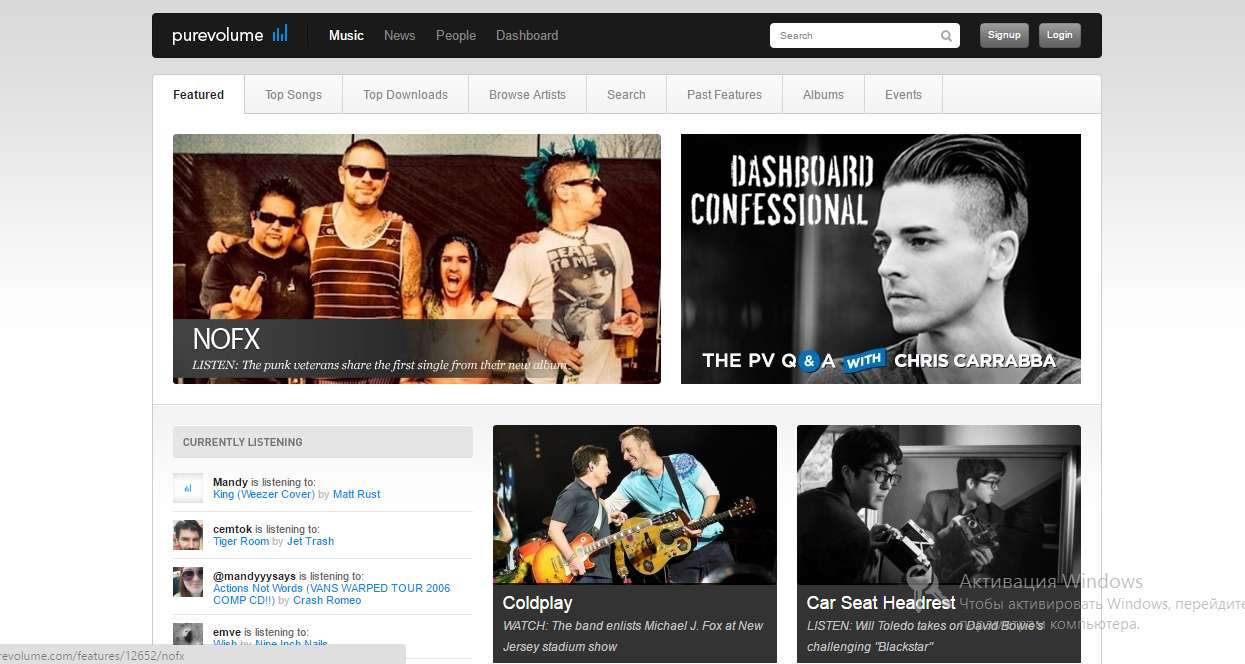
Task: Open the People navigation link
Action: coord(455,35)
